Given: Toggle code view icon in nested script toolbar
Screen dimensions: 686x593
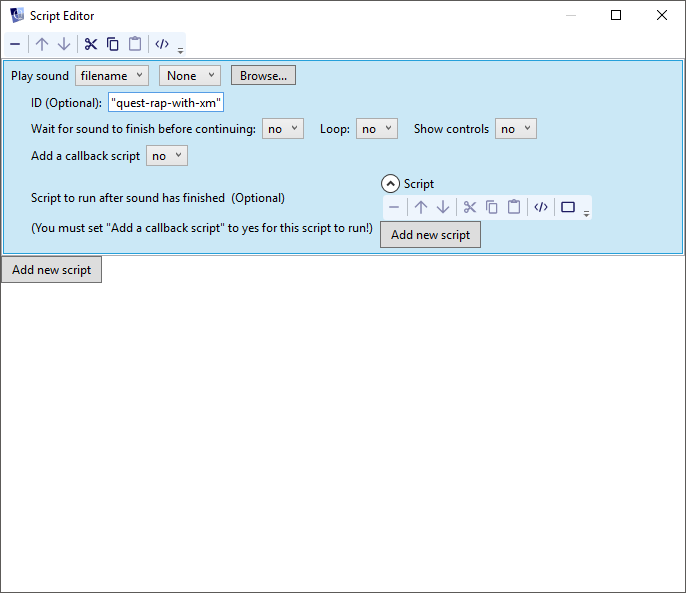Looking at the screenshot, I should pos(541,207).
